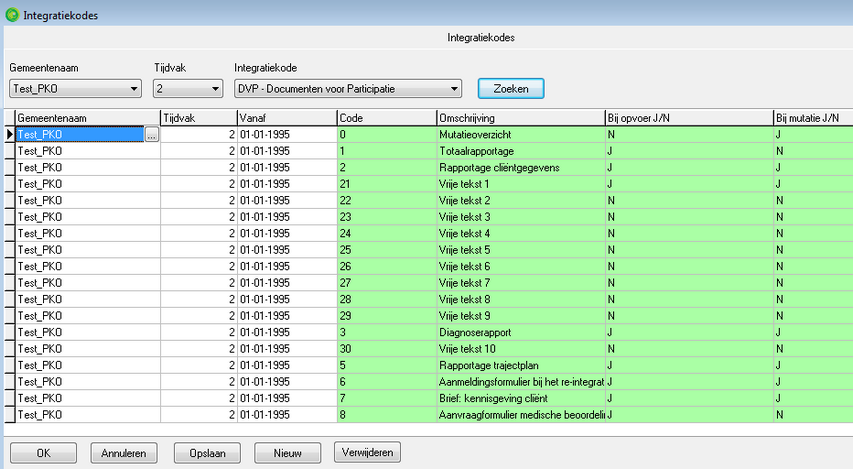The width and height of the screenshot is (853, 469).
Task: Select the Vrije tekst 5 cell
Action: tap(521, 250)
